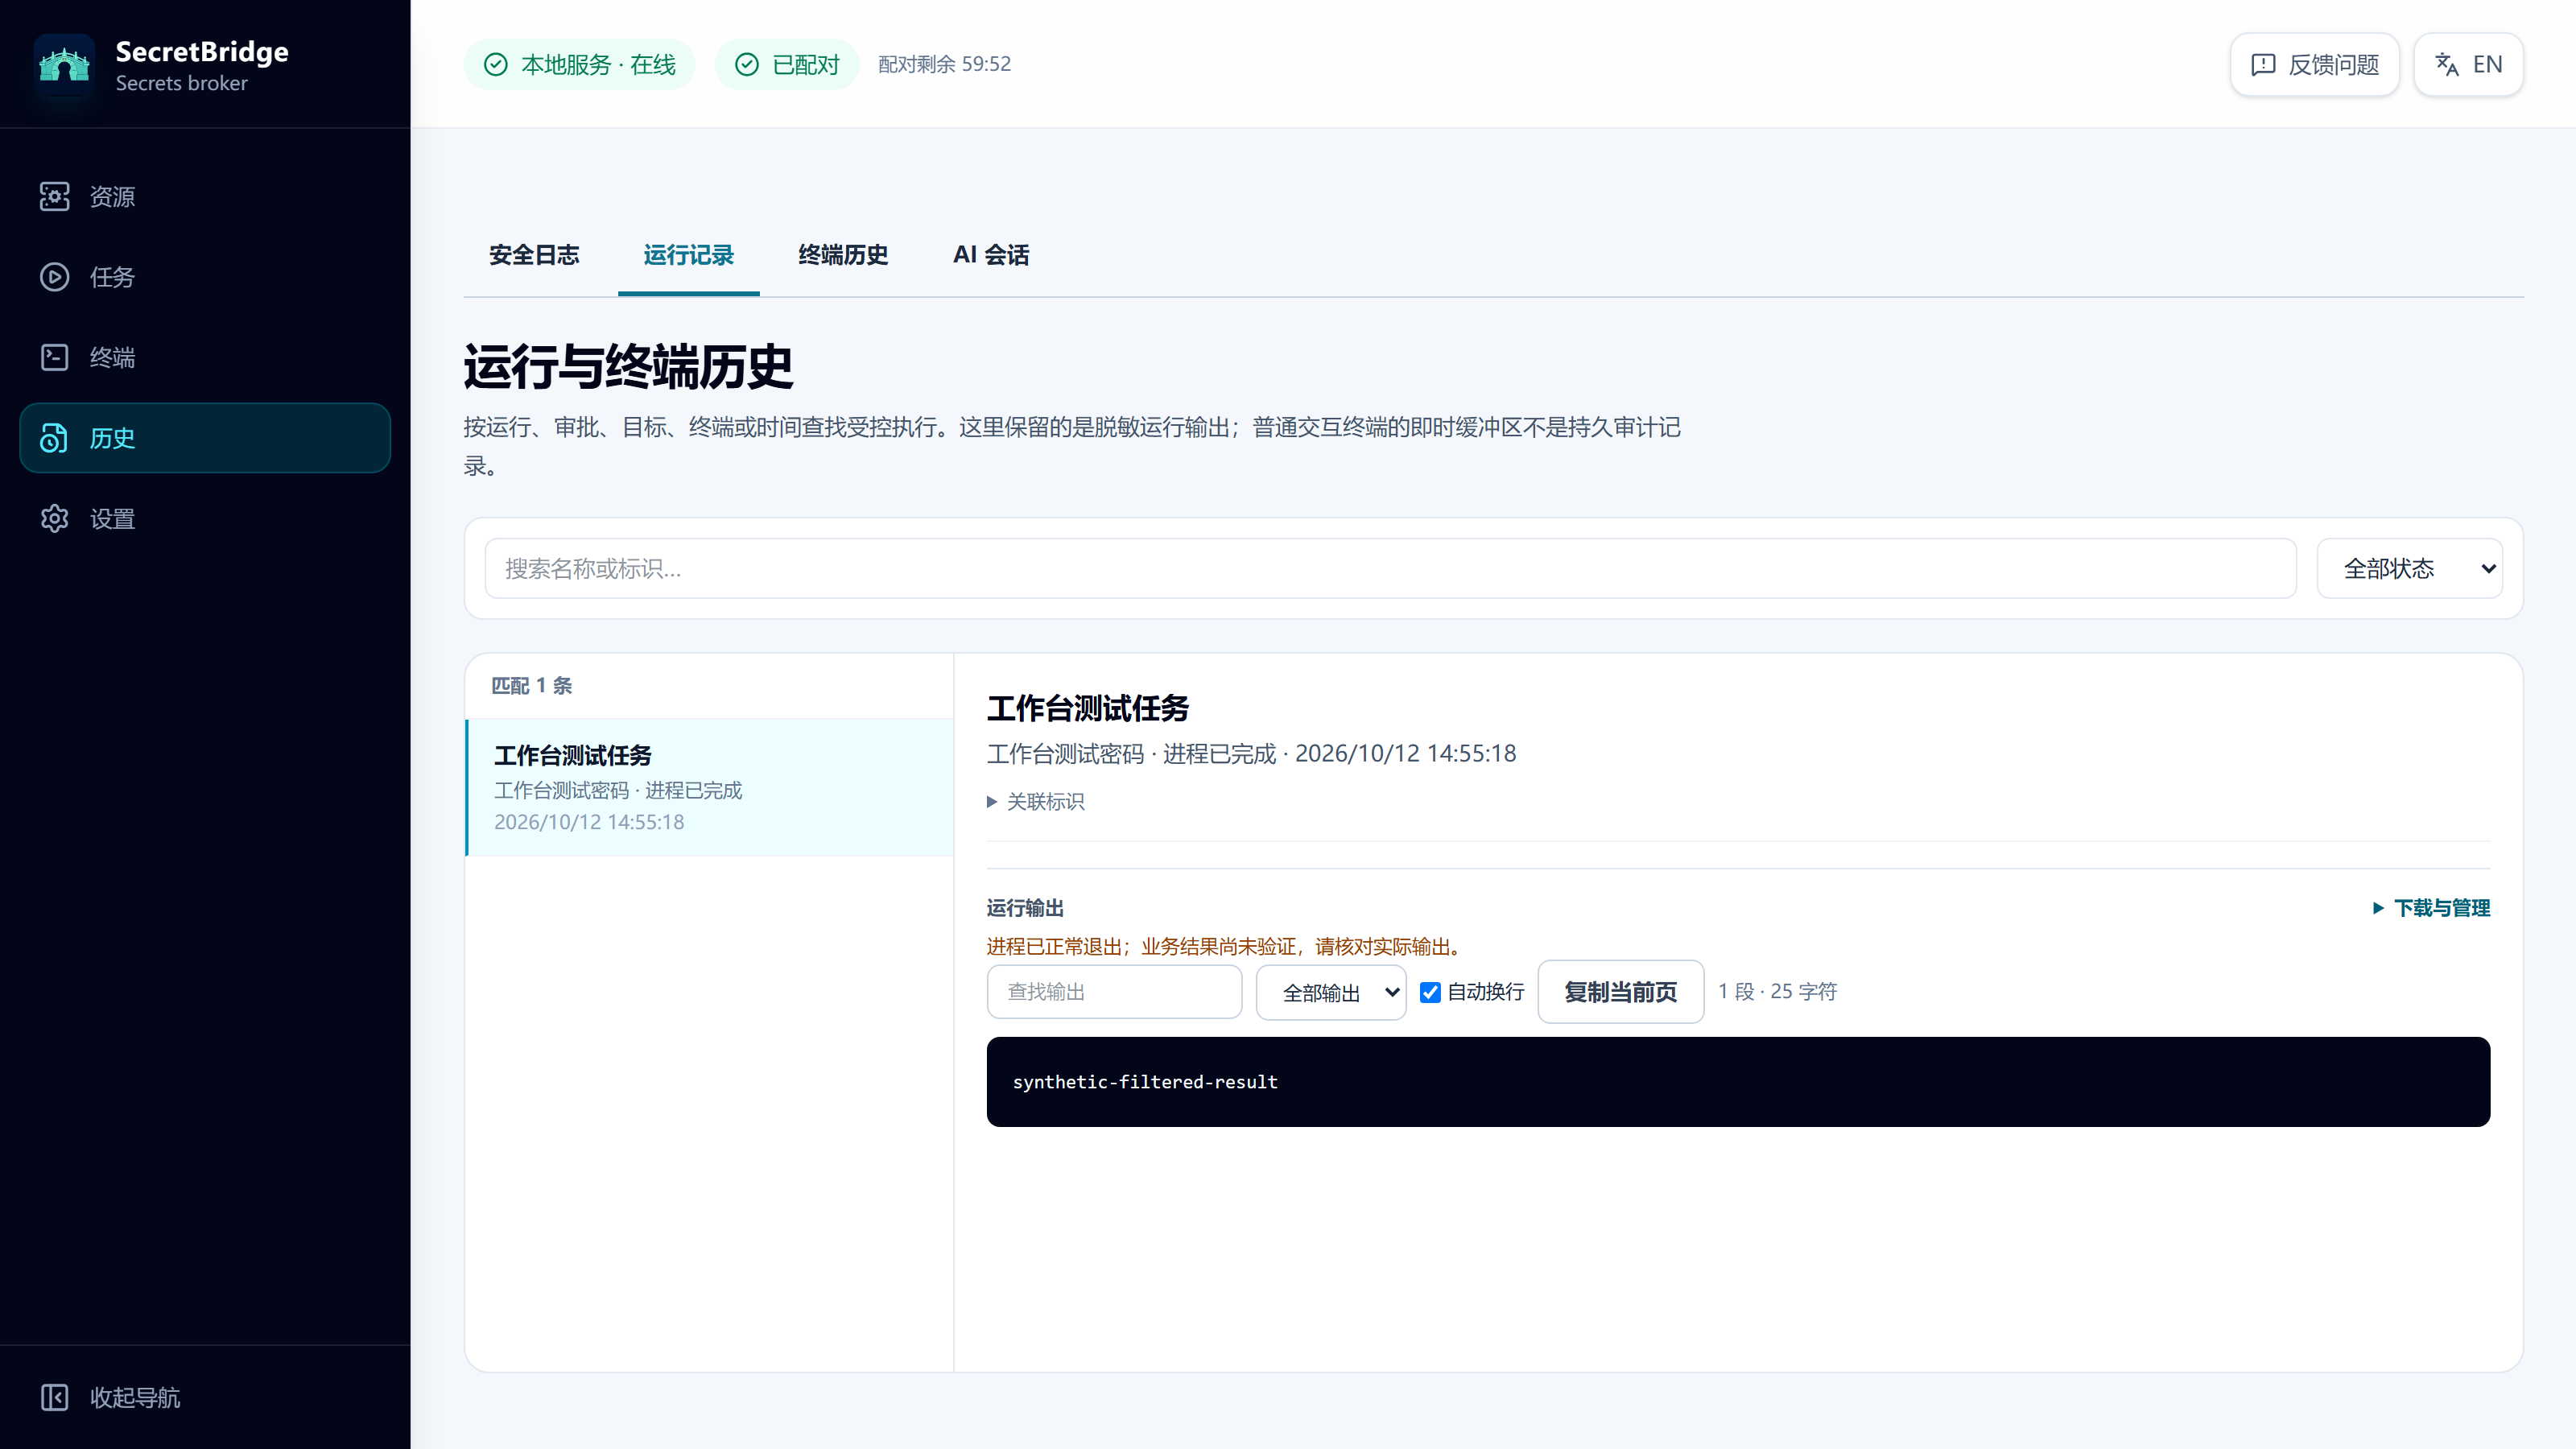Viewport: 2576px width, 1449px height.
Task: Click the detail pane 工作台测试密码 subtitle line
Action: coord(1251,754)
